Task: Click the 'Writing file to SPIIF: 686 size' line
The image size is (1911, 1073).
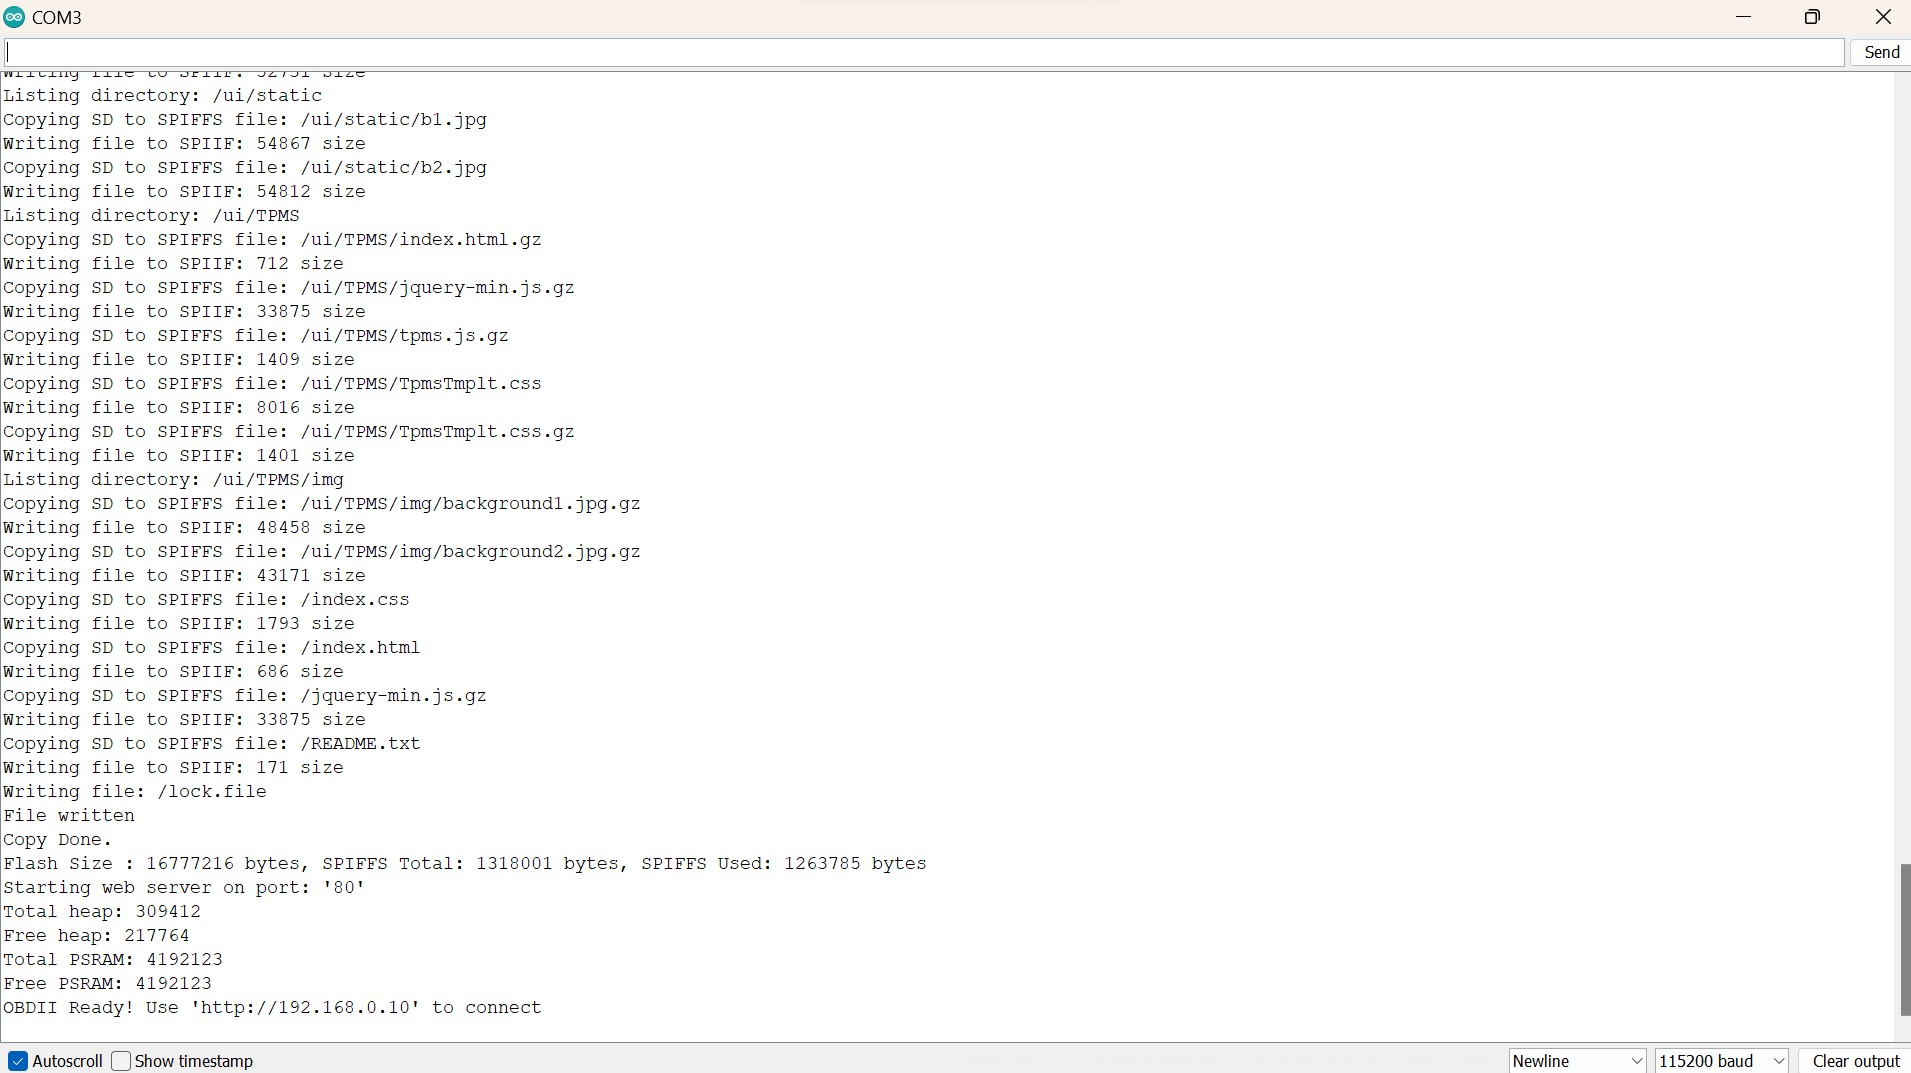Action: point(173,672)
